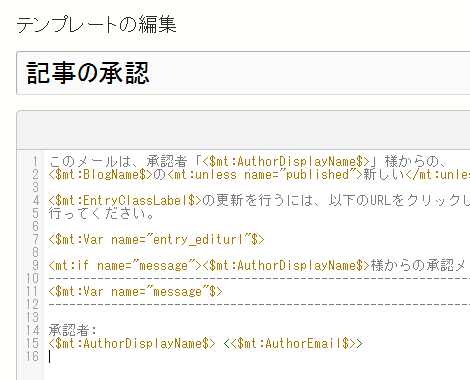470x380 pixels.
Task: Click <$mt:AuthorDisplayName$> on line 15
Action: pyautogui.click(x=132, y=344)
